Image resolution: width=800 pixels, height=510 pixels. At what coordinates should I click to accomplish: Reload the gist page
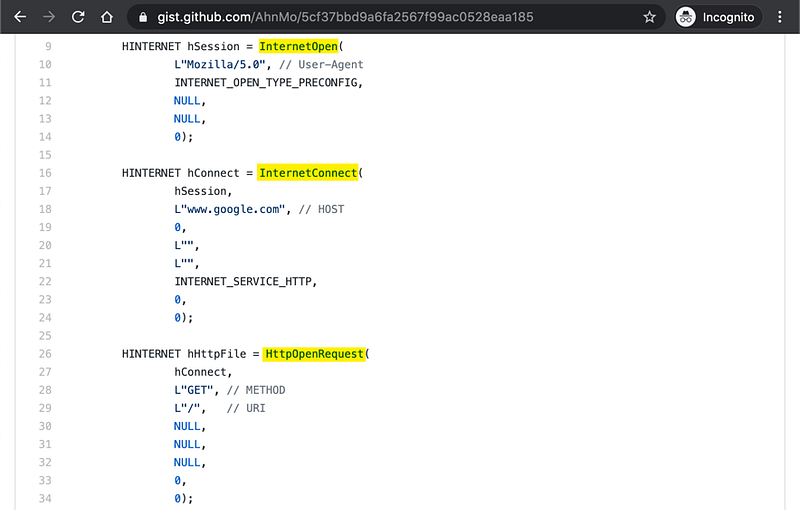pos(78,17)
